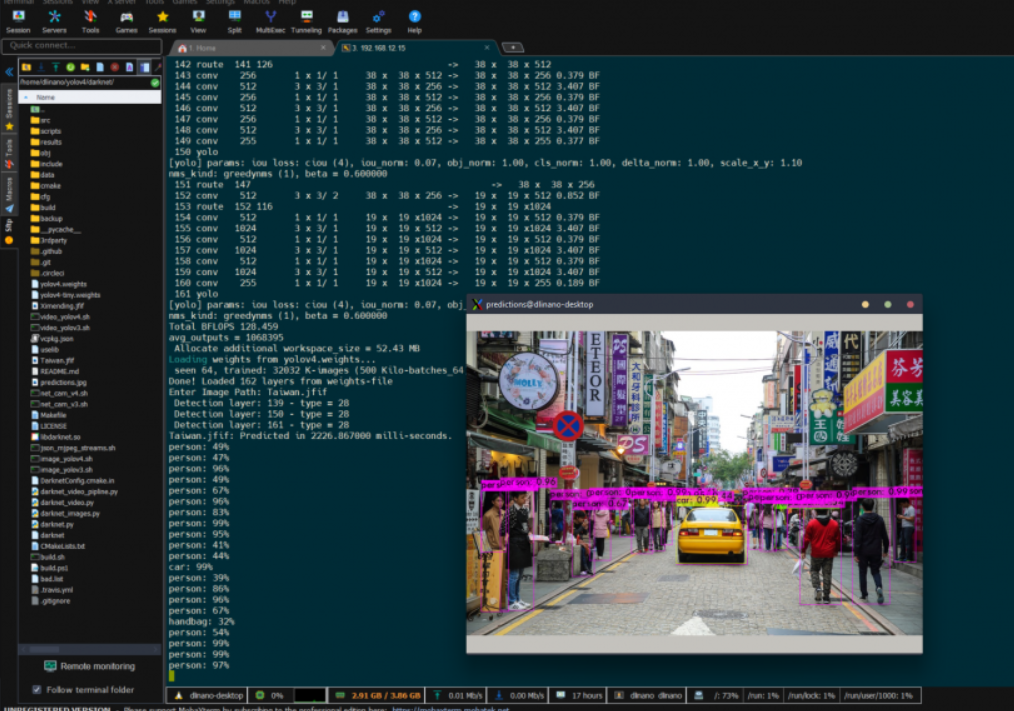This screenshot has height=711, width=1014.
Task: Click the SFTP new file icon
Action: 100,67
